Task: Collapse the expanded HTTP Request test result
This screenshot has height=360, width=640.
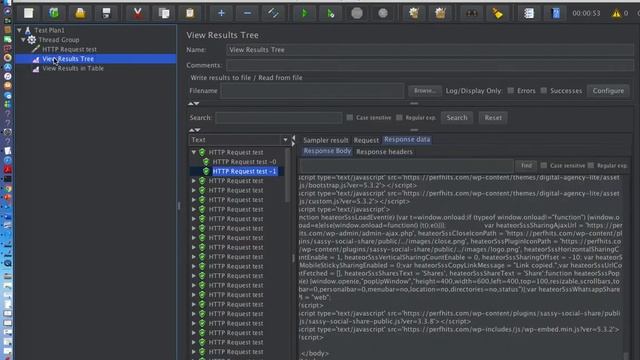Action: click(x=194, y=152)
